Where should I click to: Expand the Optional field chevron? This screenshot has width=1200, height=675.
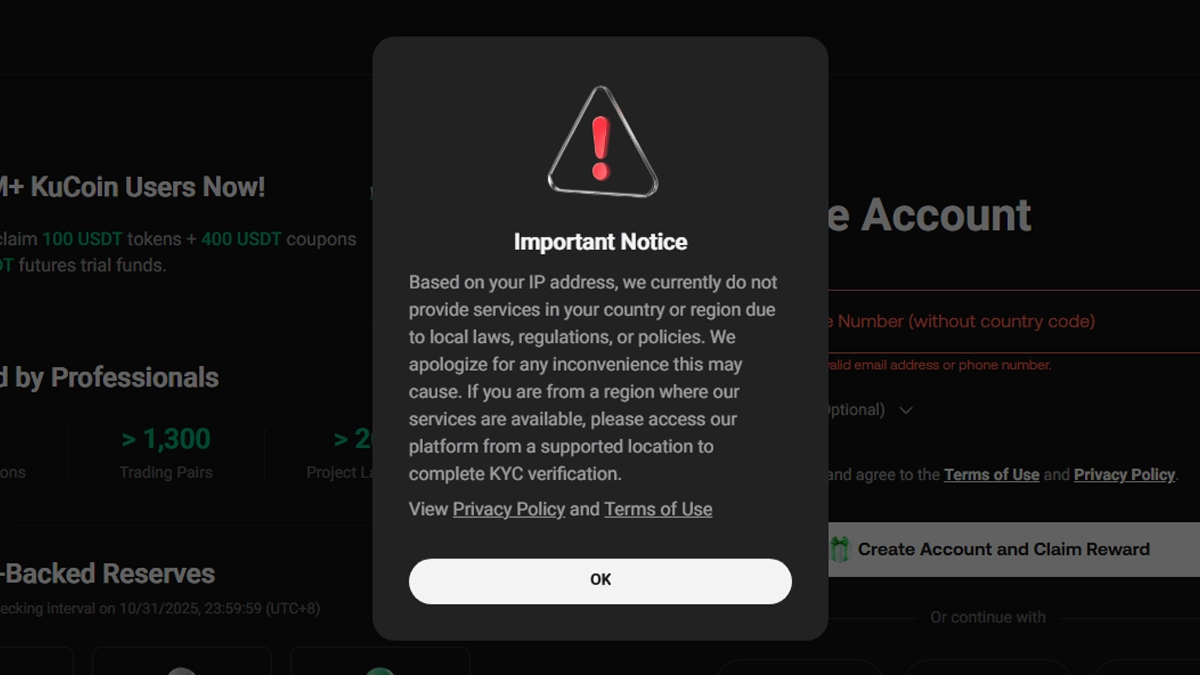point(906,410)
